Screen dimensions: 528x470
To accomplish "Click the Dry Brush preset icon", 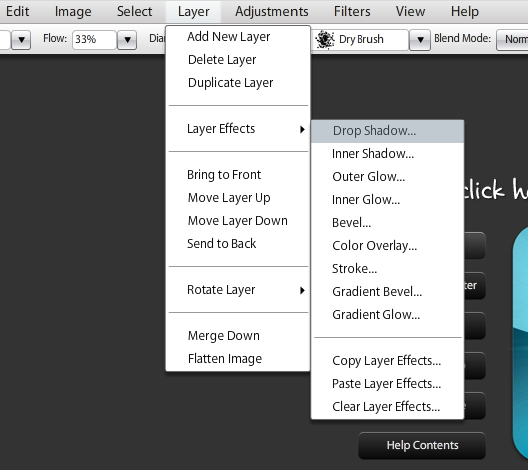I will point(325,40).
